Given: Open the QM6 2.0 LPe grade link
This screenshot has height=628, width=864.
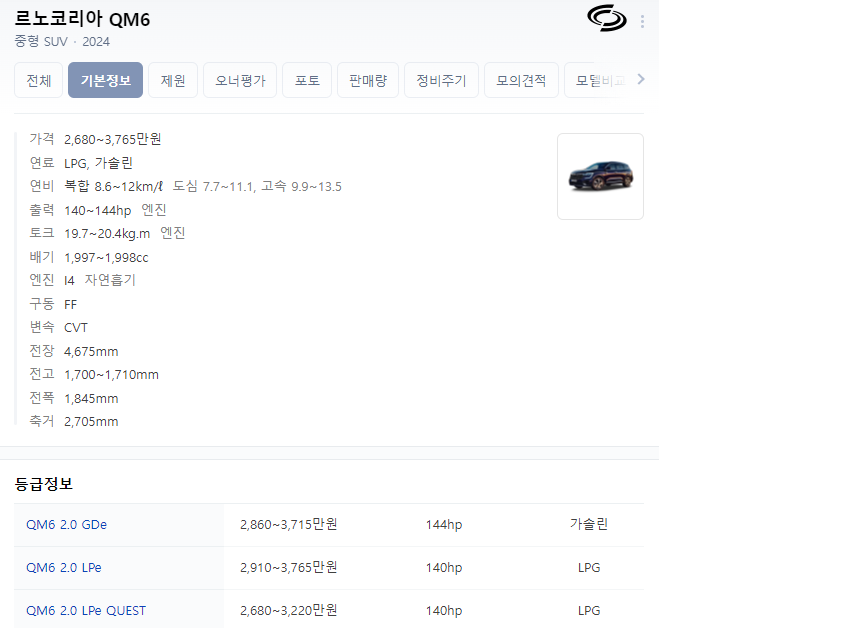Looking at the screenshot, I should (64, 567).
